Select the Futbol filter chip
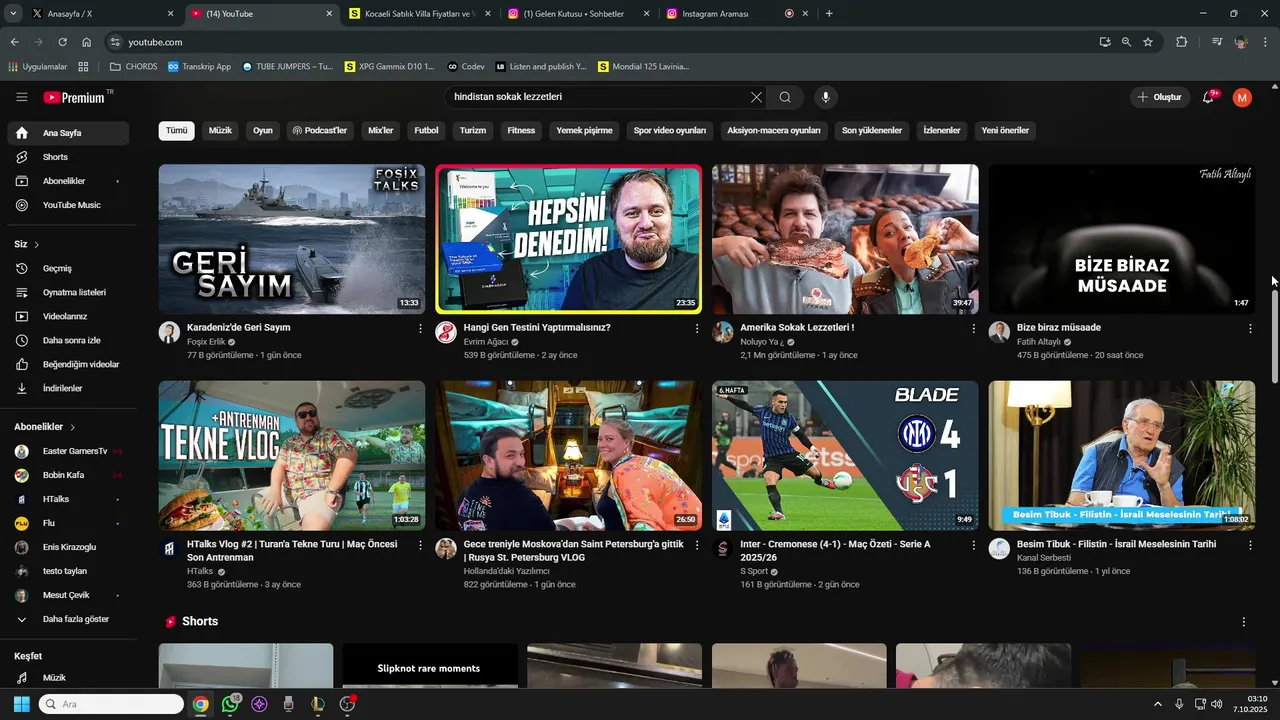Image resolution: width=1280 pixels, height=720 pixels. (x=426, y=131)
